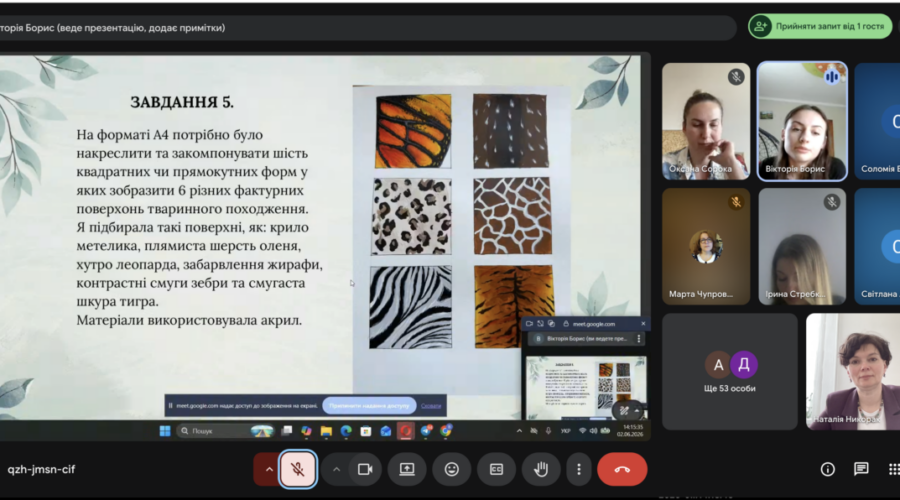Expand hidden tray icons chevron
This screenshot has width=900, height=500.
(x=519, y=431)
